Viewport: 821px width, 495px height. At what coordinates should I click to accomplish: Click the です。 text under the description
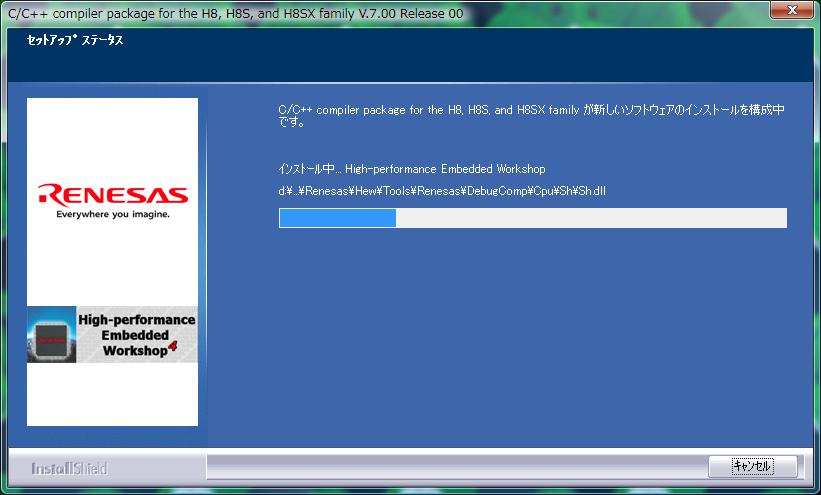point(290,124)
